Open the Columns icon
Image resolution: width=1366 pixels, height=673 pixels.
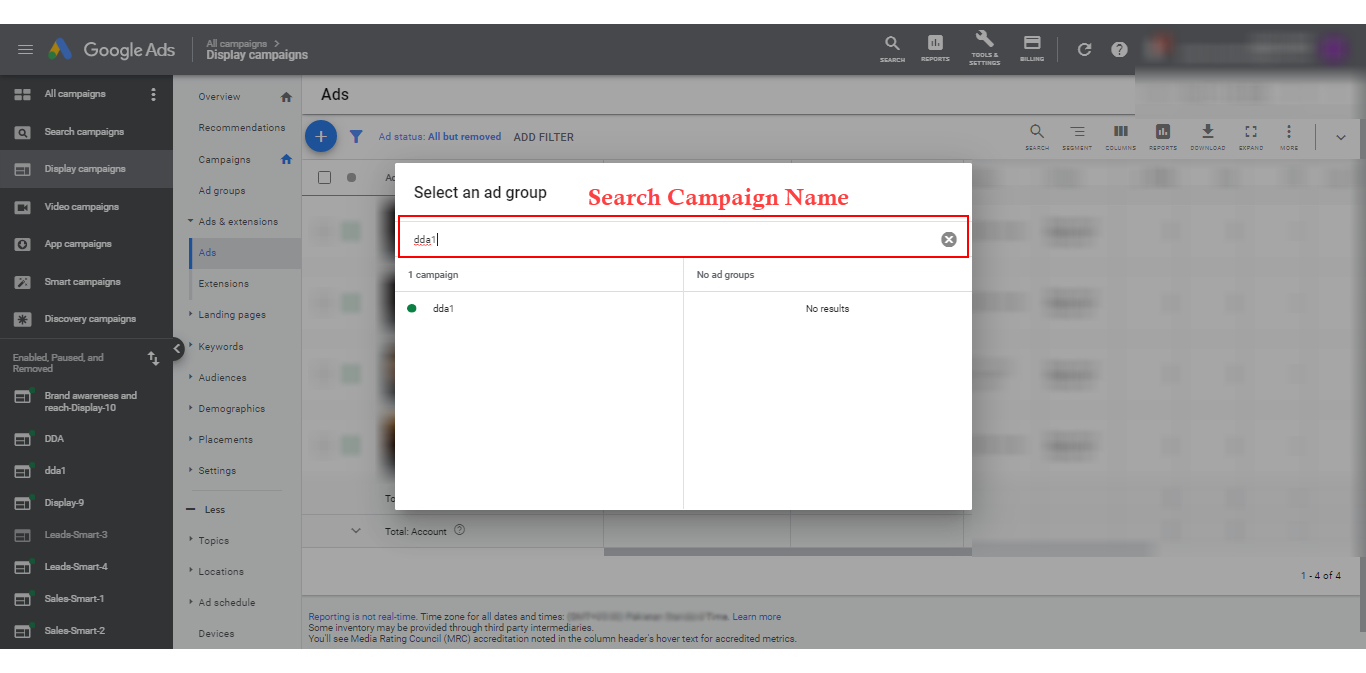tap(1121, 137)
